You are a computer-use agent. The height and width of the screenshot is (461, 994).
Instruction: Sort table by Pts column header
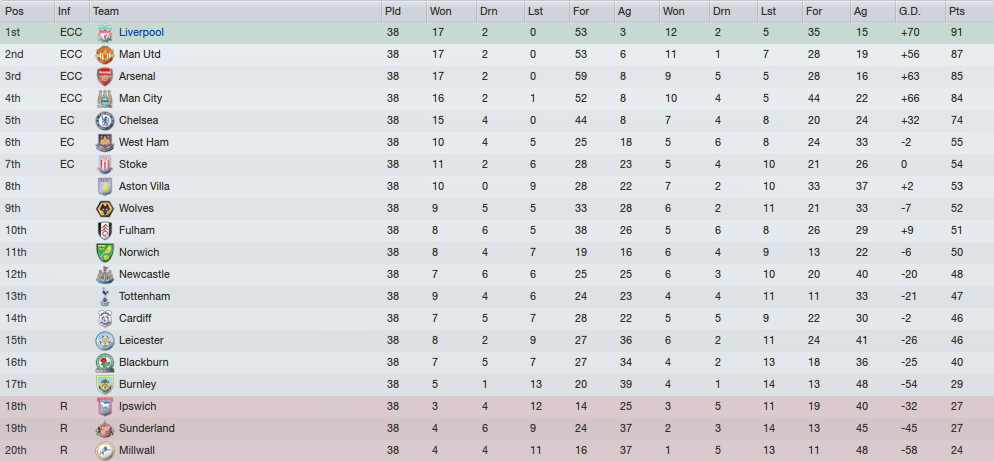pyautogui.click(x=969, y=11)
